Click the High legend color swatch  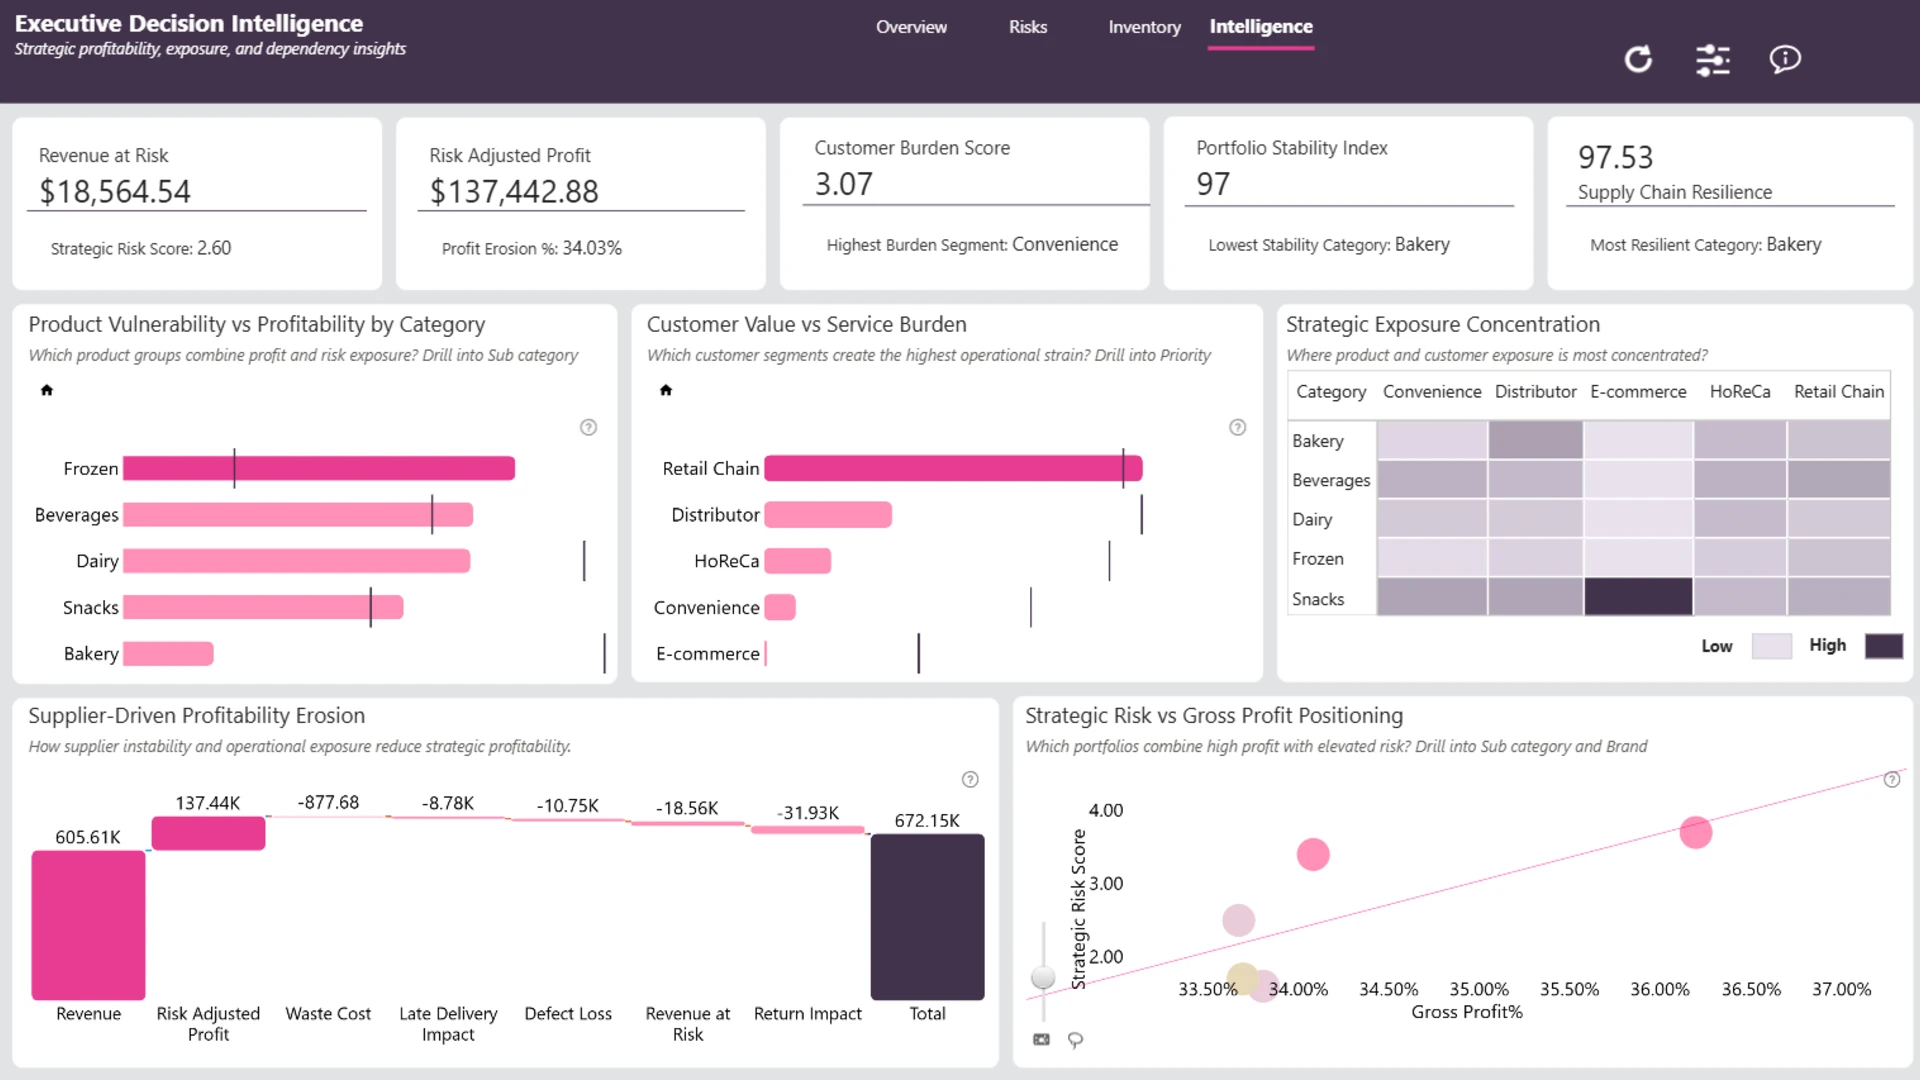click(x=1884, y=646)
